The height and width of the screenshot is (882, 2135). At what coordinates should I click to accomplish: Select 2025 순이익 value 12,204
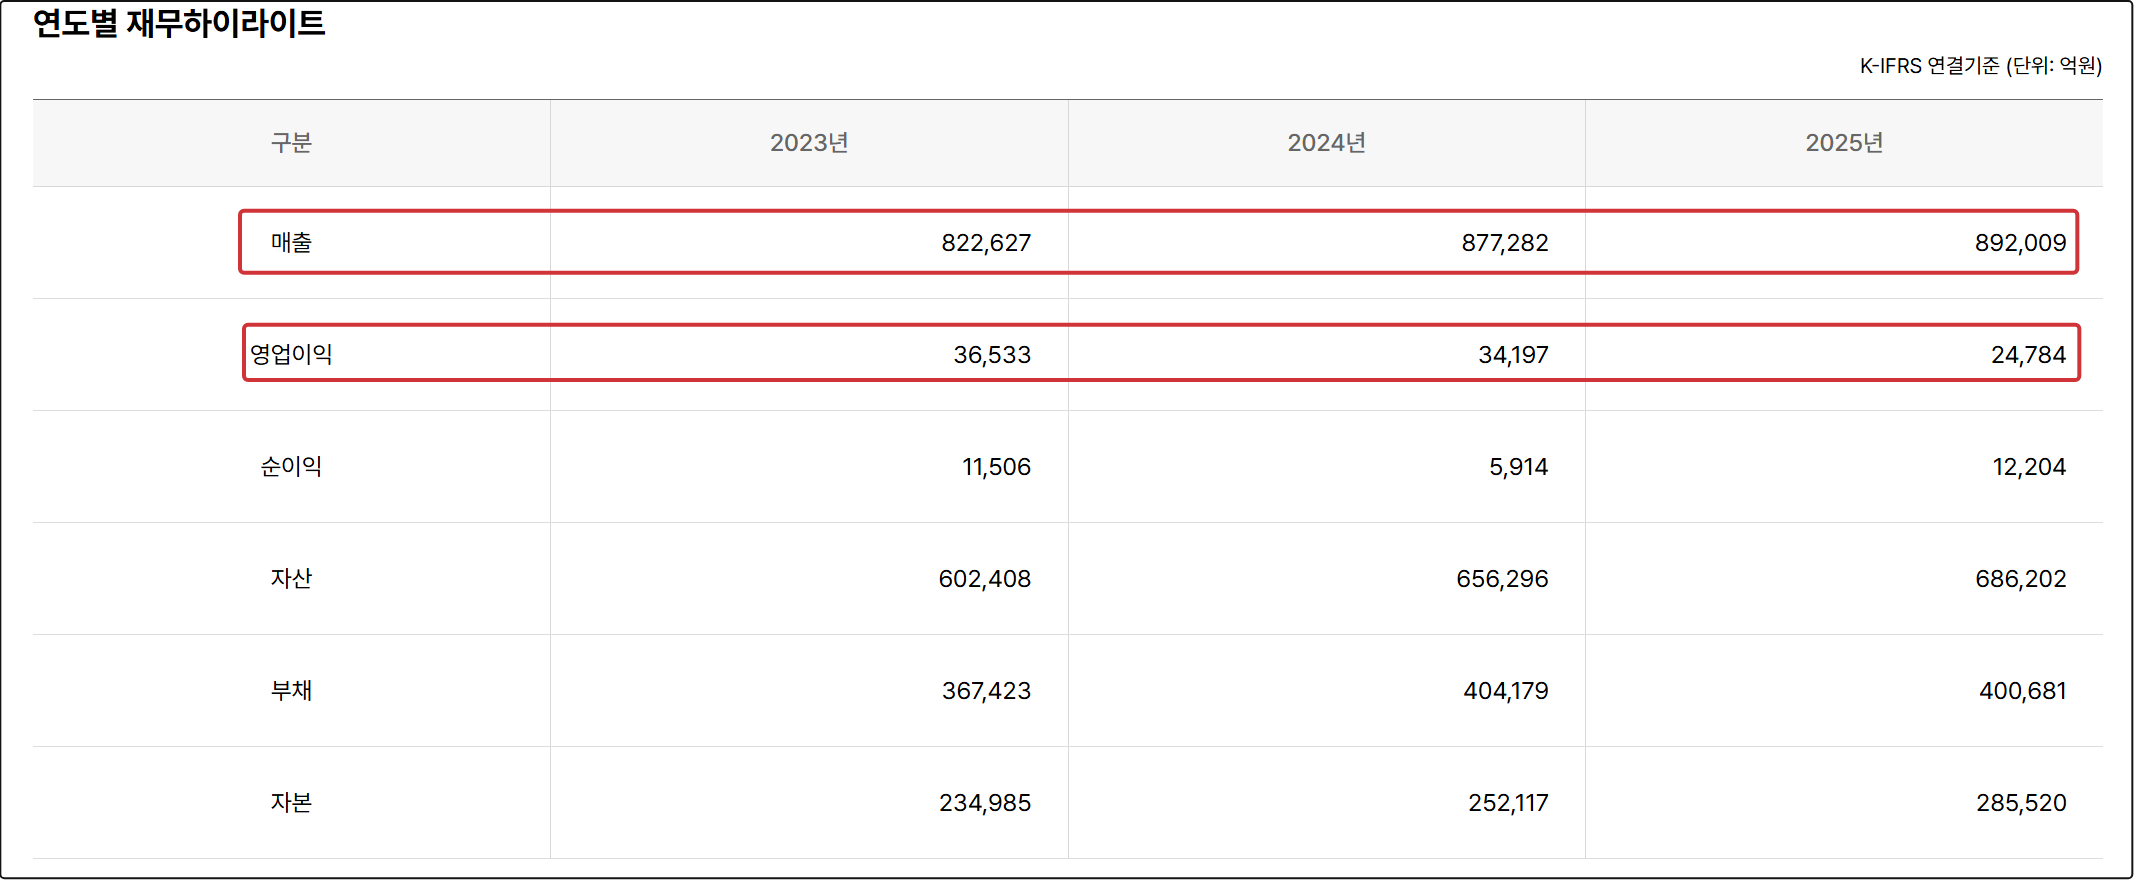coord(2029,467)
